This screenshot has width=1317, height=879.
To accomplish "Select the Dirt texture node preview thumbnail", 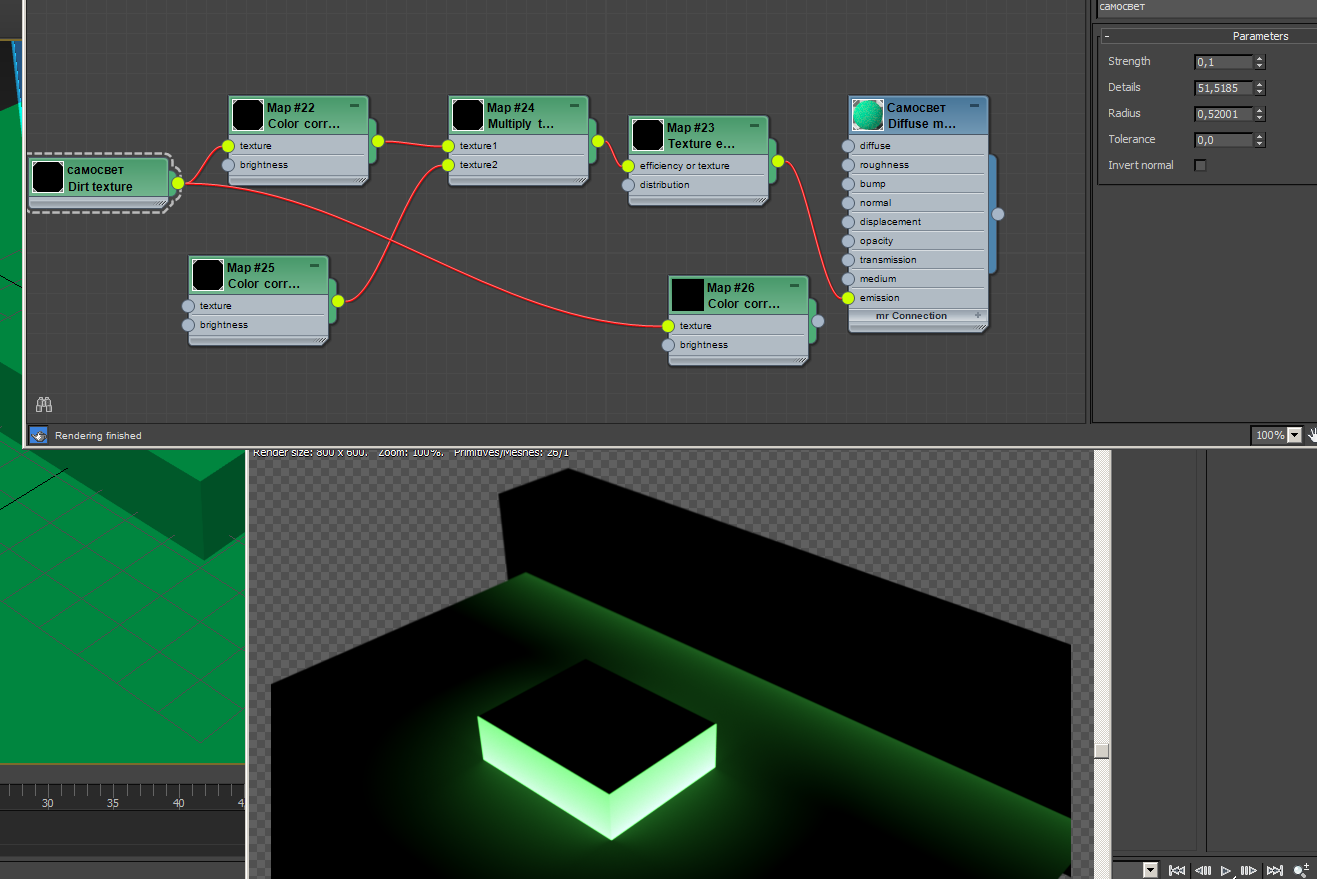I will (x=48, y=178).
